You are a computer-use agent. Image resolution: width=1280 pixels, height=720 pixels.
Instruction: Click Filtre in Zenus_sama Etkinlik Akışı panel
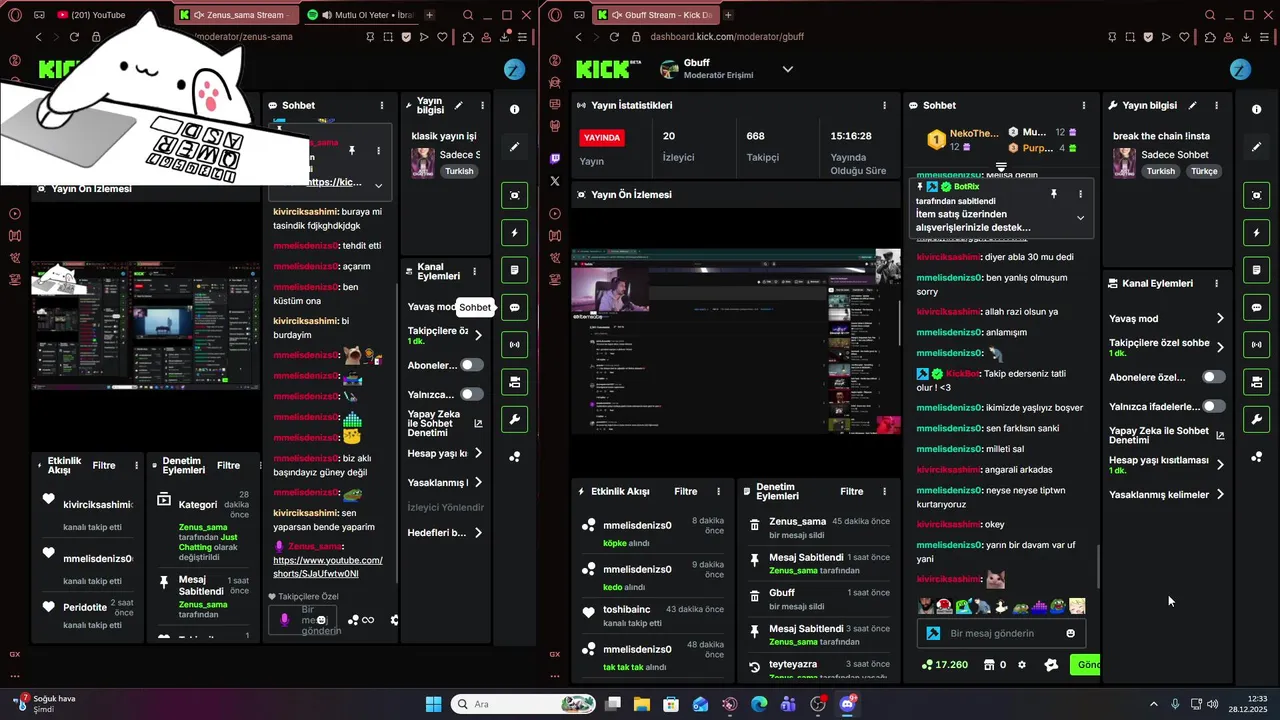coord(104,465)
